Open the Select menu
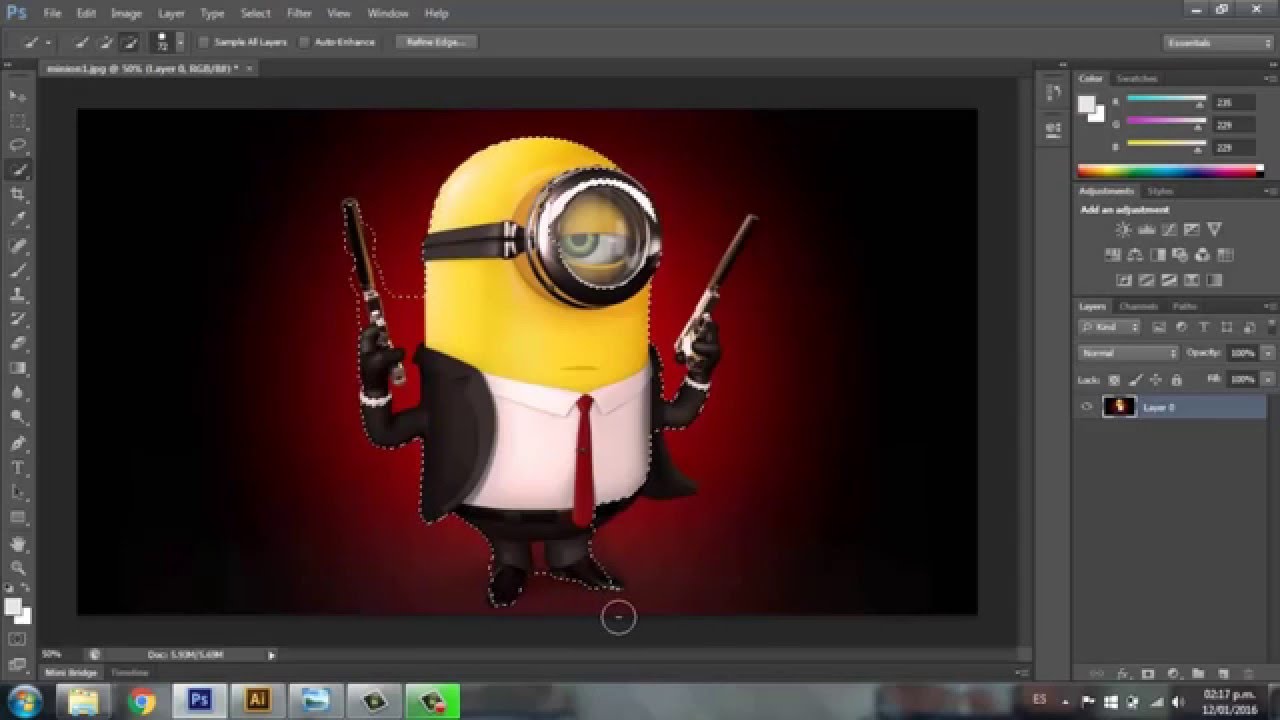1280x720 pixels. pyautogui.click(x=255, y=13)
